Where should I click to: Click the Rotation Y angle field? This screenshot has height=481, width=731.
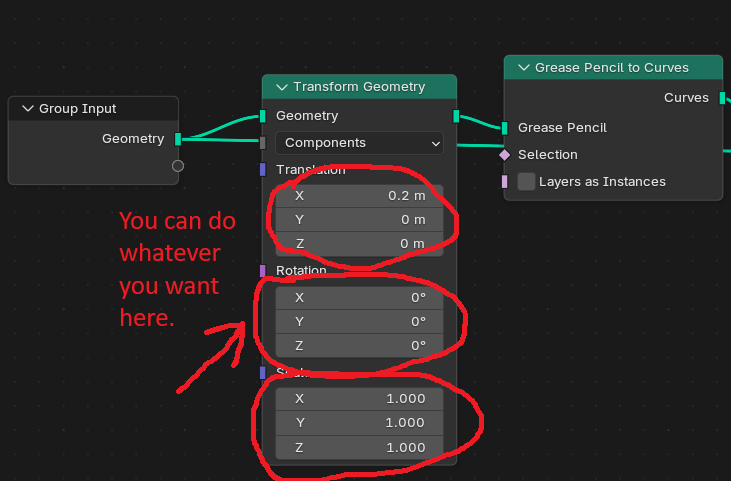tap(359, 322)
